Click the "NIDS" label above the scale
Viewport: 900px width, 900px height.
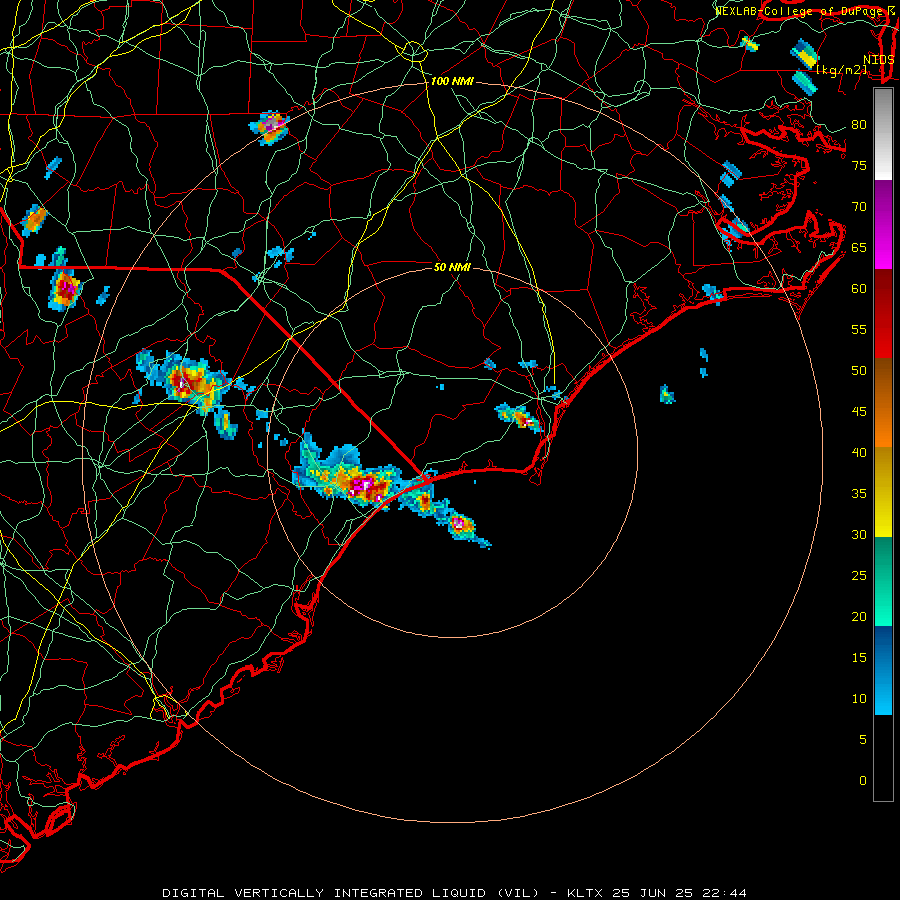[x=879, y=60]
